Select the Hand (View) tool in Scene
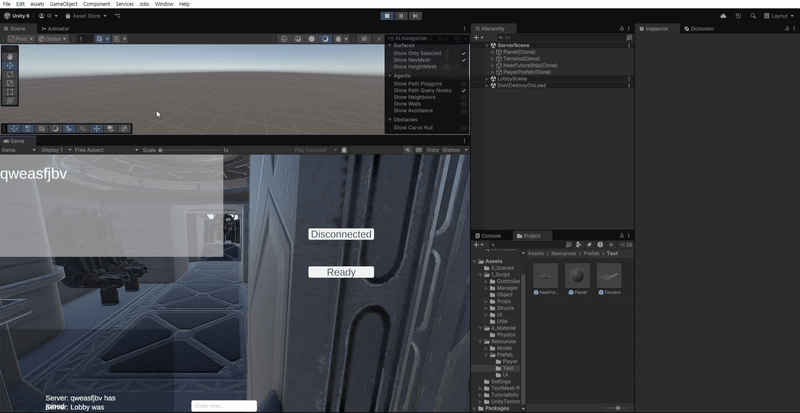800x413 pixels. [10, 57]
